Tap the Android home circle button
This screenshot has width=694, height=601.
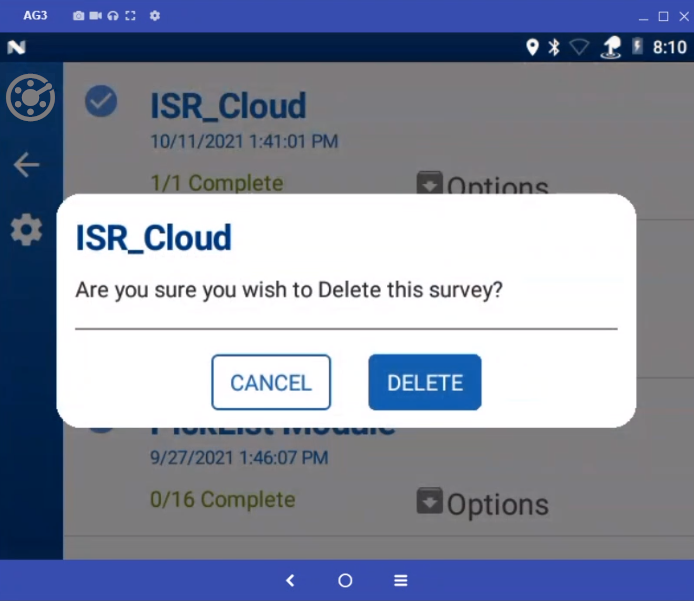[x=345, y=580]
